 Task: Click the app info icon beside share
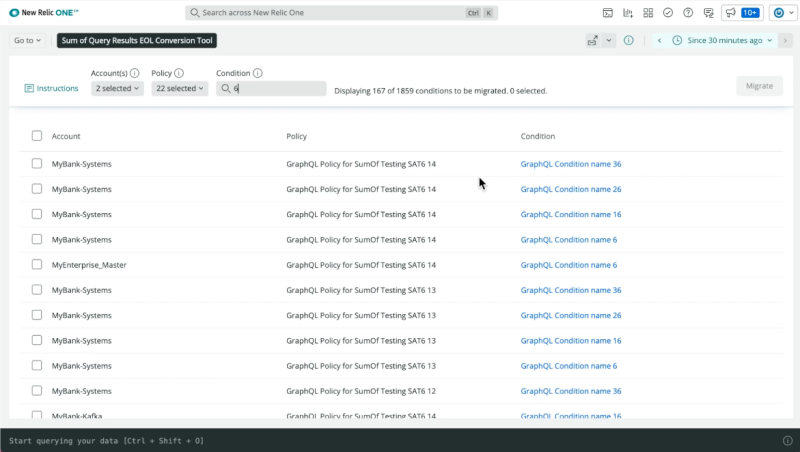point(629,40)
